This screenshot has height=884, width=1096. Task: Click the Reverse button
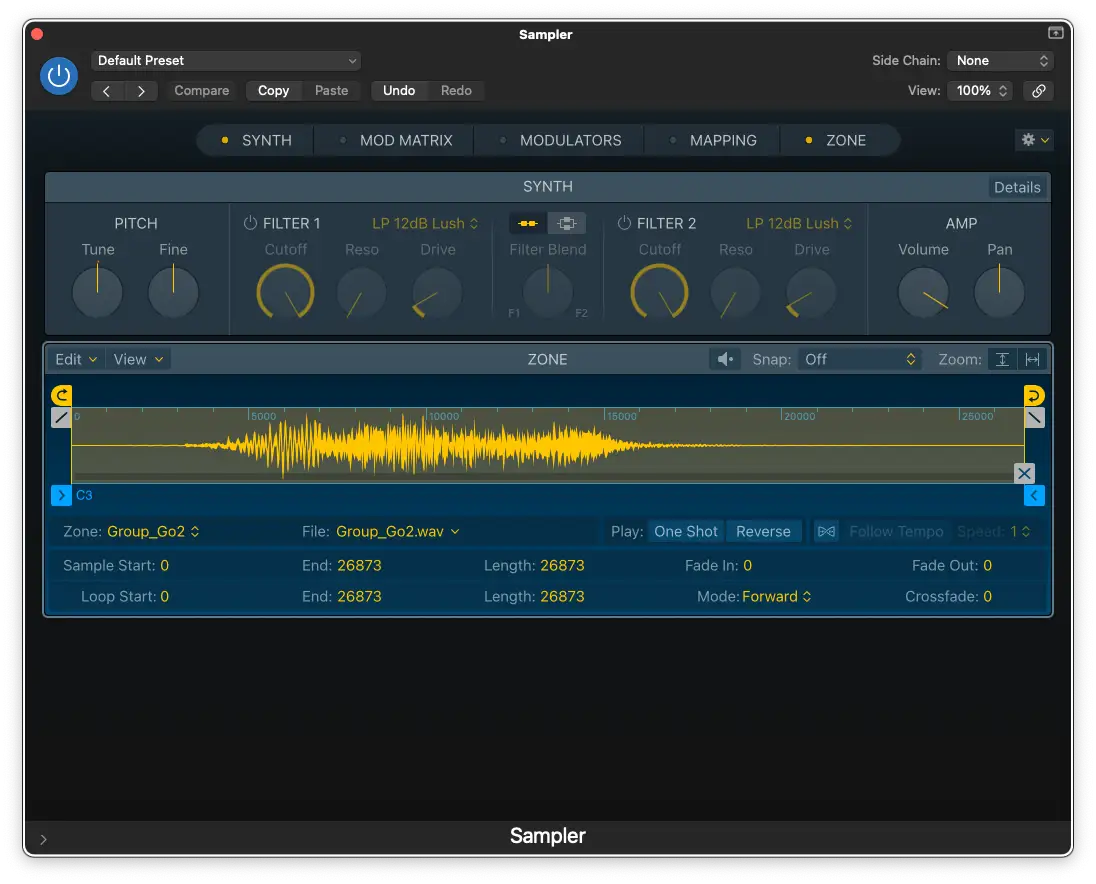(763, 531)
